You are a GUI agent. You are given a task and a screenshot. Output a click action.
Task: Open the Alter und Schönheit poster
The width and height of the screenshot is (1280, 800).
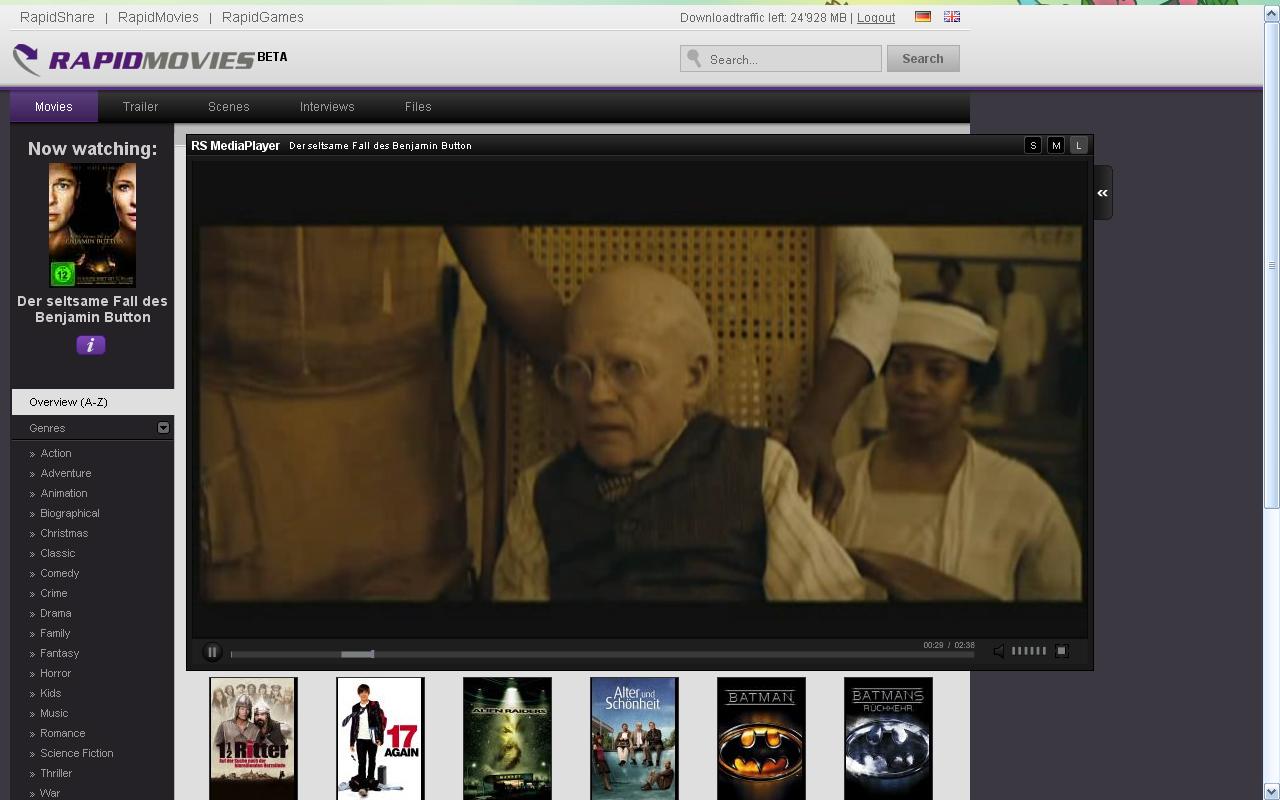point(634,739)
